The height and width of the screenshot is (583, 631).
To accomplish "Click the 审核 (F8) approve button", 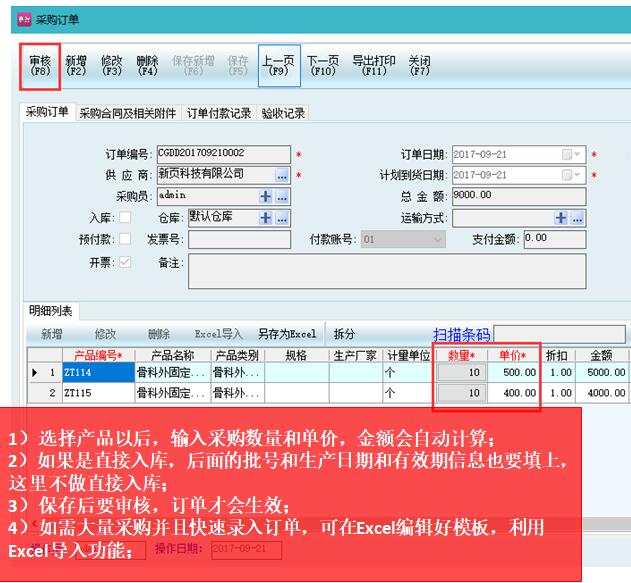I will [x=40, y=65].
